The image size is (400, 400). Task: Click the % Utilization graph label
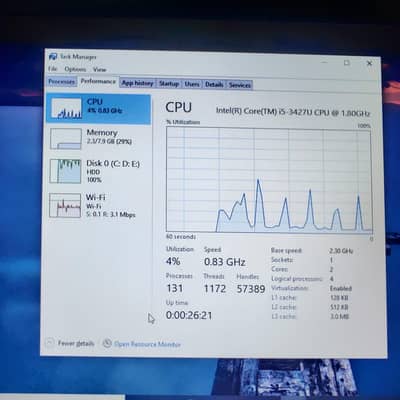[x=183, y=122]
